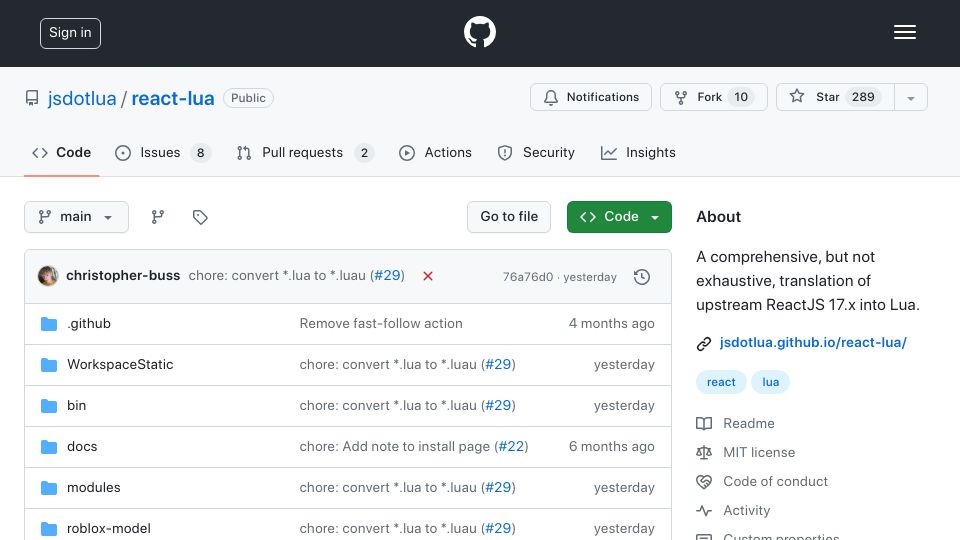Click the Notifications bell button
Screen dimensions: 960x540
click(591, 97)
